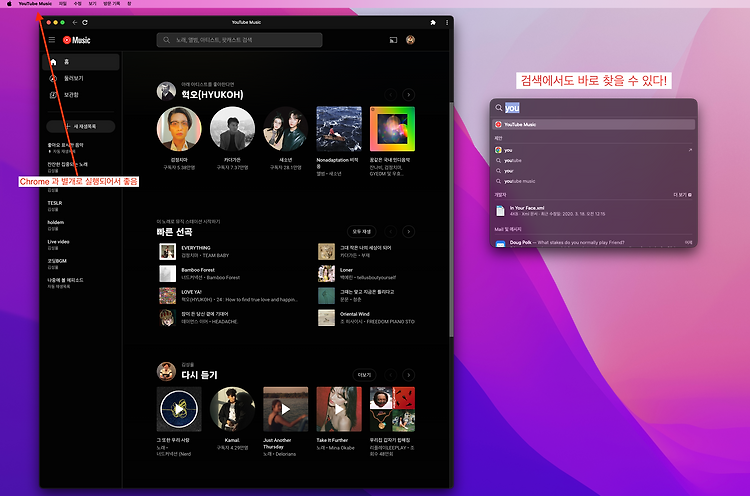Go to previous in 다시 듣기 carousel
This screenshot has height=496, width=750.
click(x=391, y=375)
